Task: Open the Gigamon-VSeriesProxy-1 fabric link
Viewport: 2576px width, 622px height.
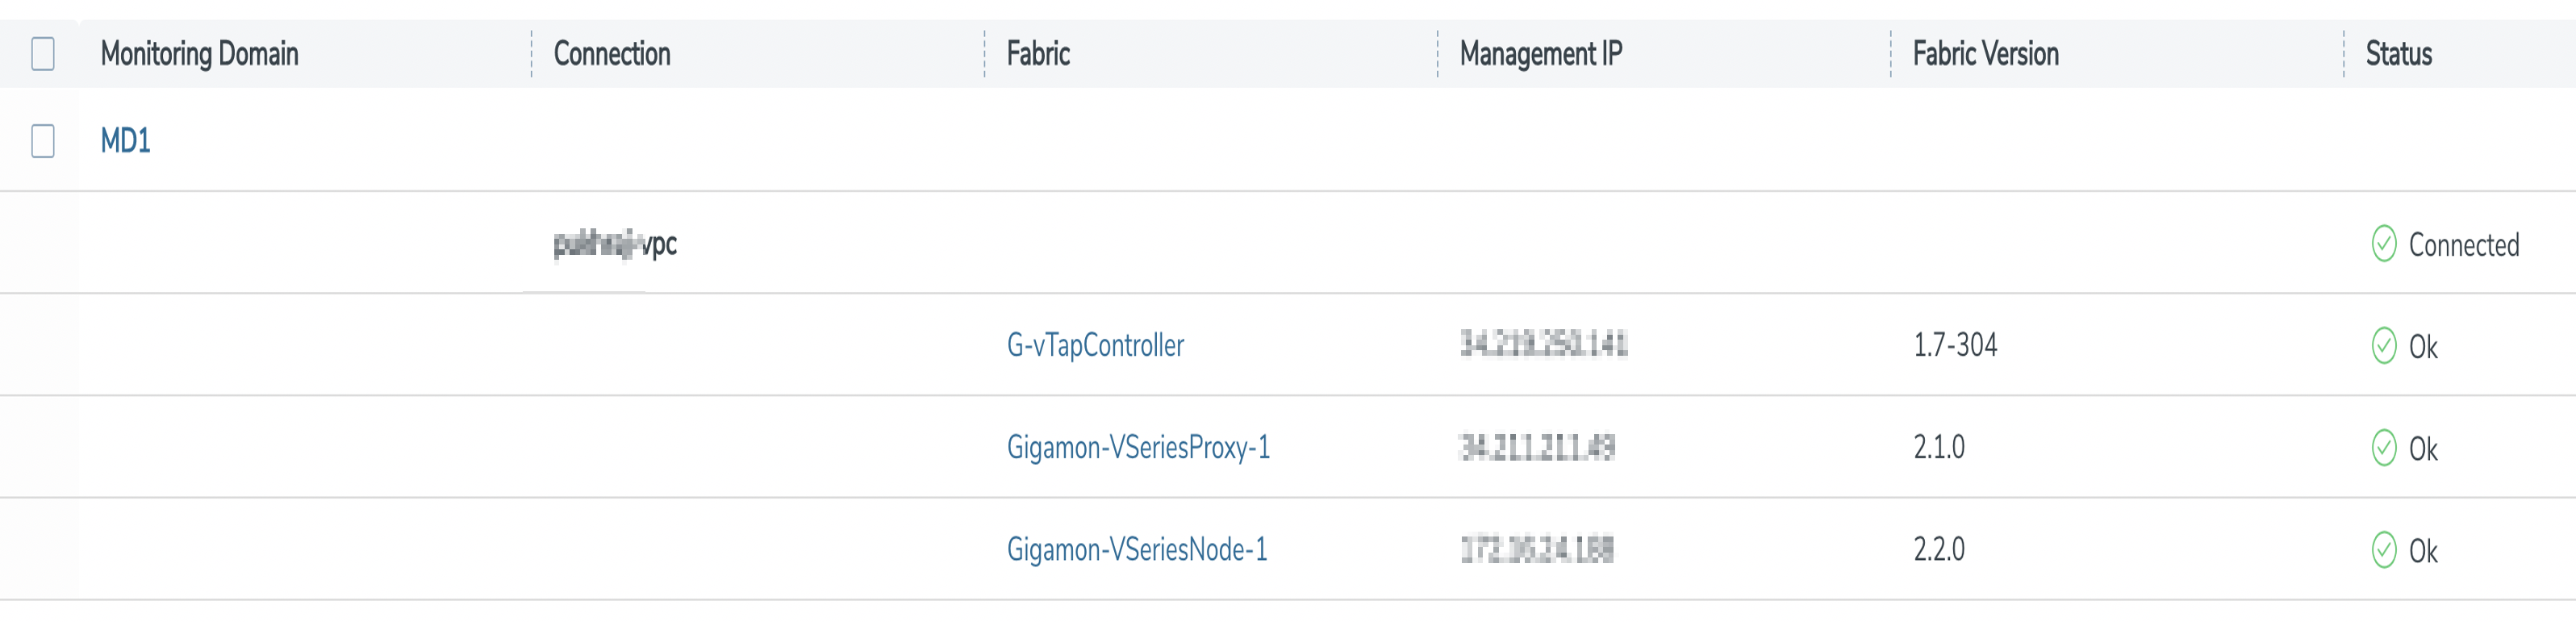Action: click(1138, 447)
